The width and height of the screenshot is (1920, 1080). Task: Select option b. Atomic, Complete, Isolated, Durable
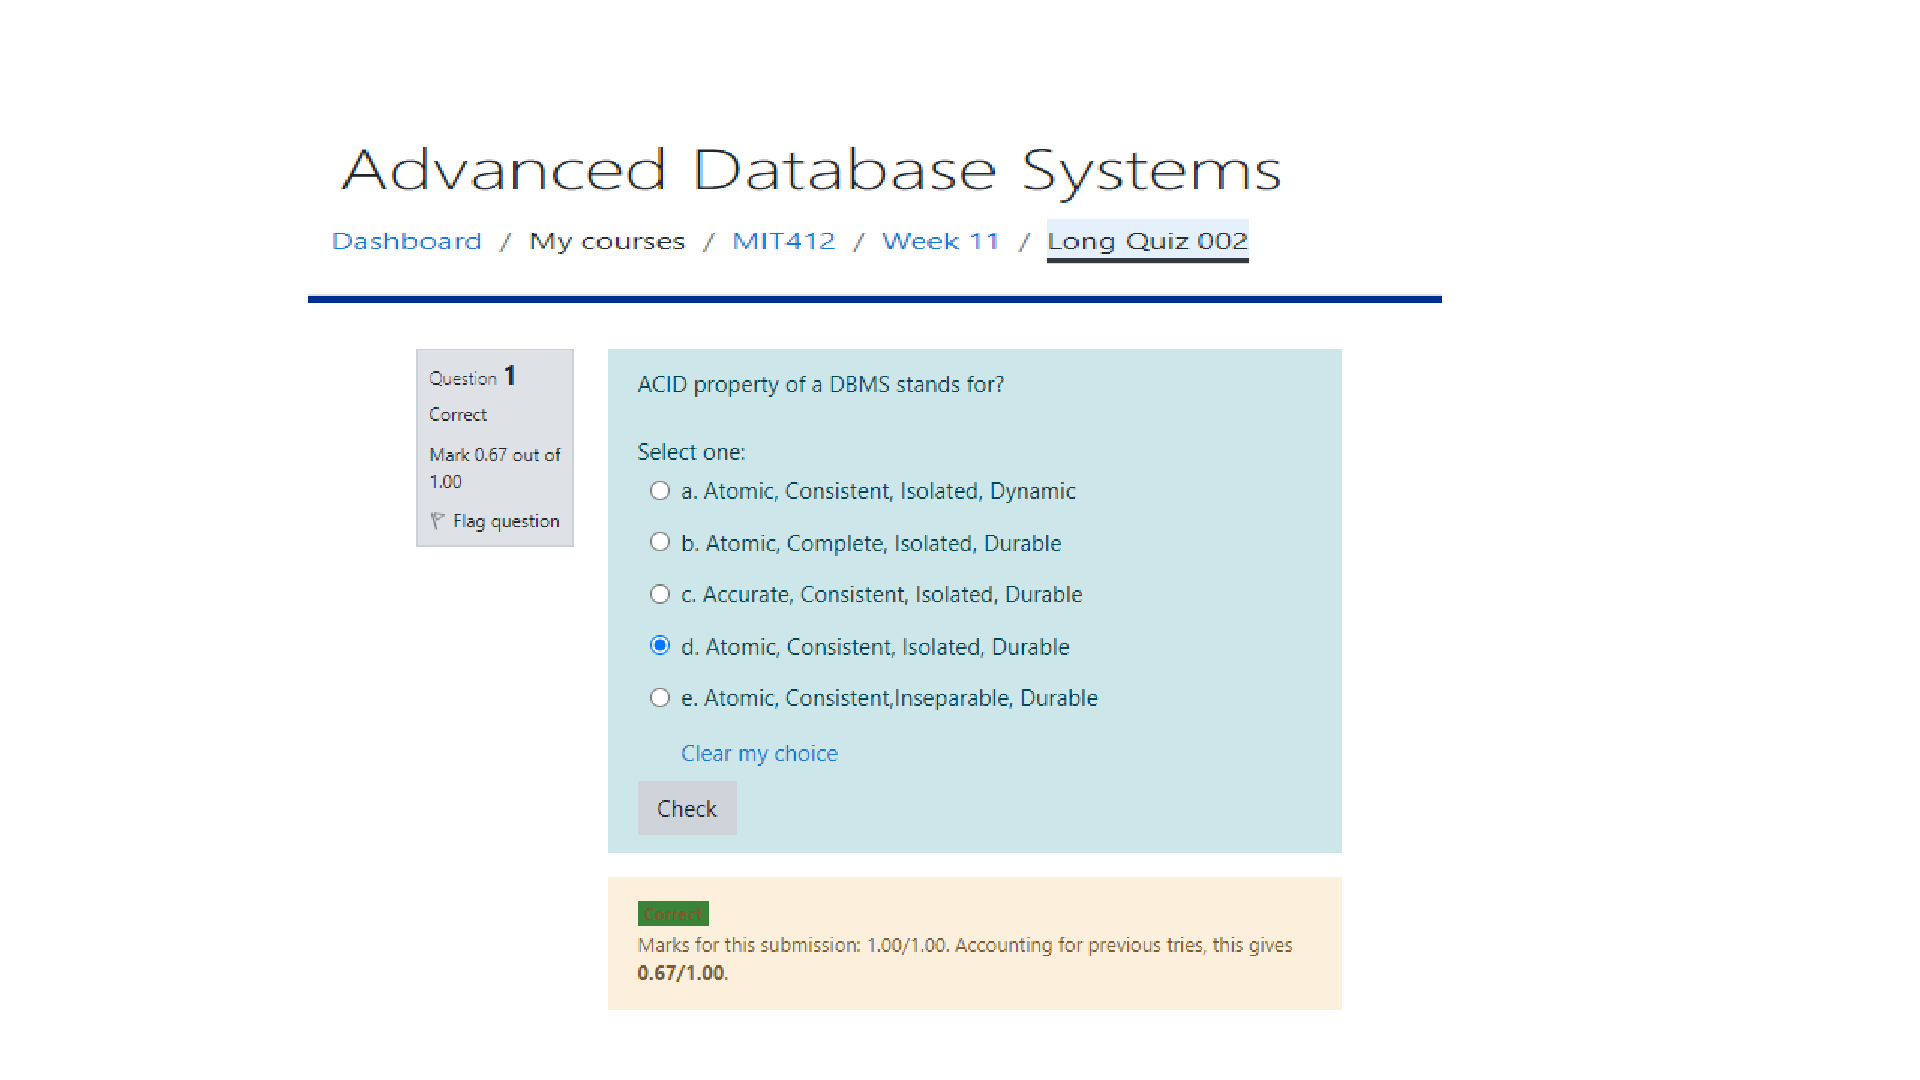coord(659,542)
